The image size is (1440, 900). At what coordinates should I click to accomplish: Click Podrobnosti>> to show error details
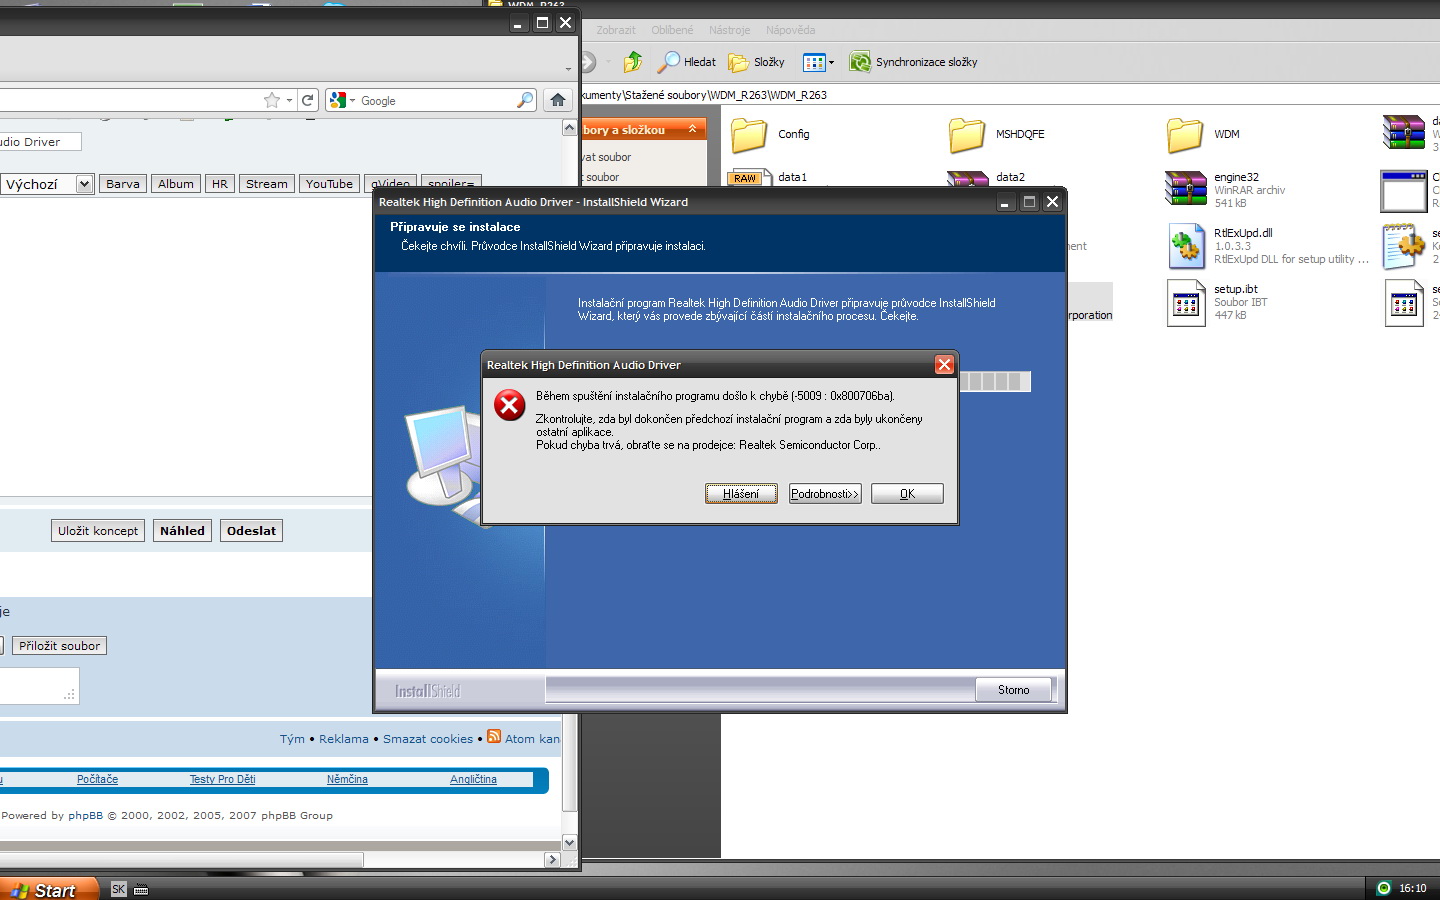[825, 494]
